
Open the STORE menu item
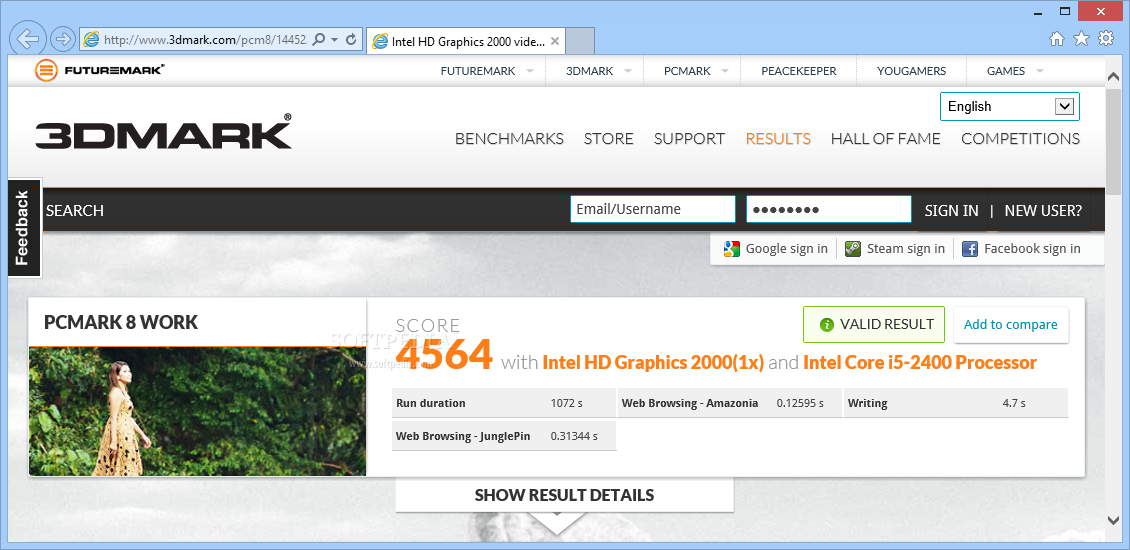coord(608,138)
